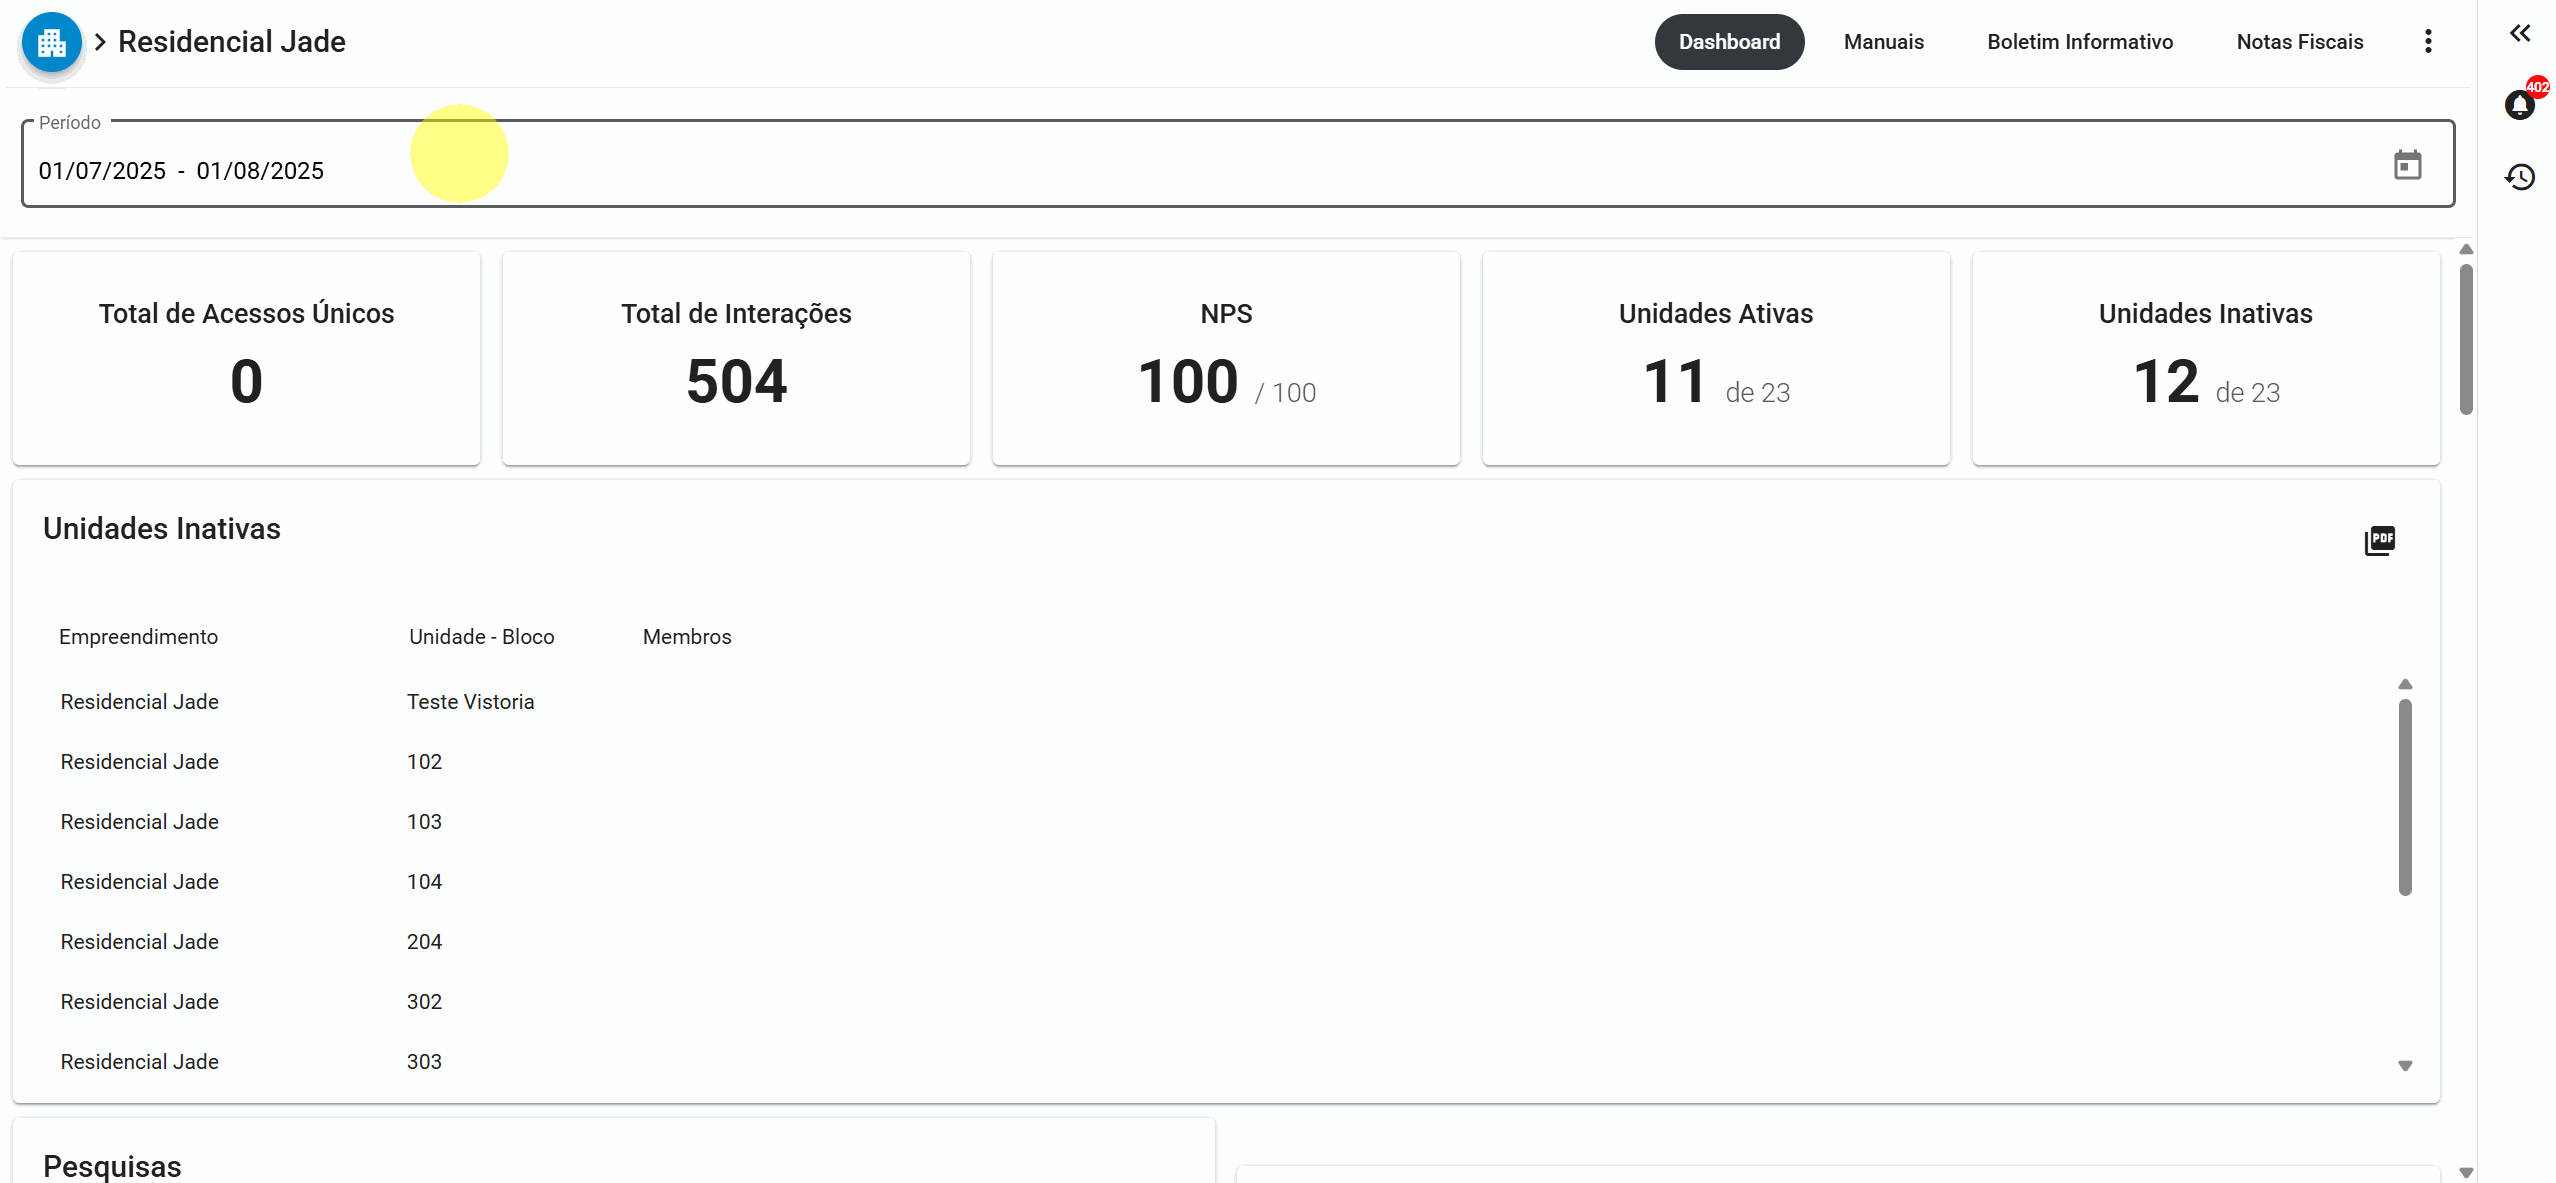Screen dimensions: 2556x1183
Task: Click the breadcrumb chevron before Residencial Jade
Action: [100, 42]
